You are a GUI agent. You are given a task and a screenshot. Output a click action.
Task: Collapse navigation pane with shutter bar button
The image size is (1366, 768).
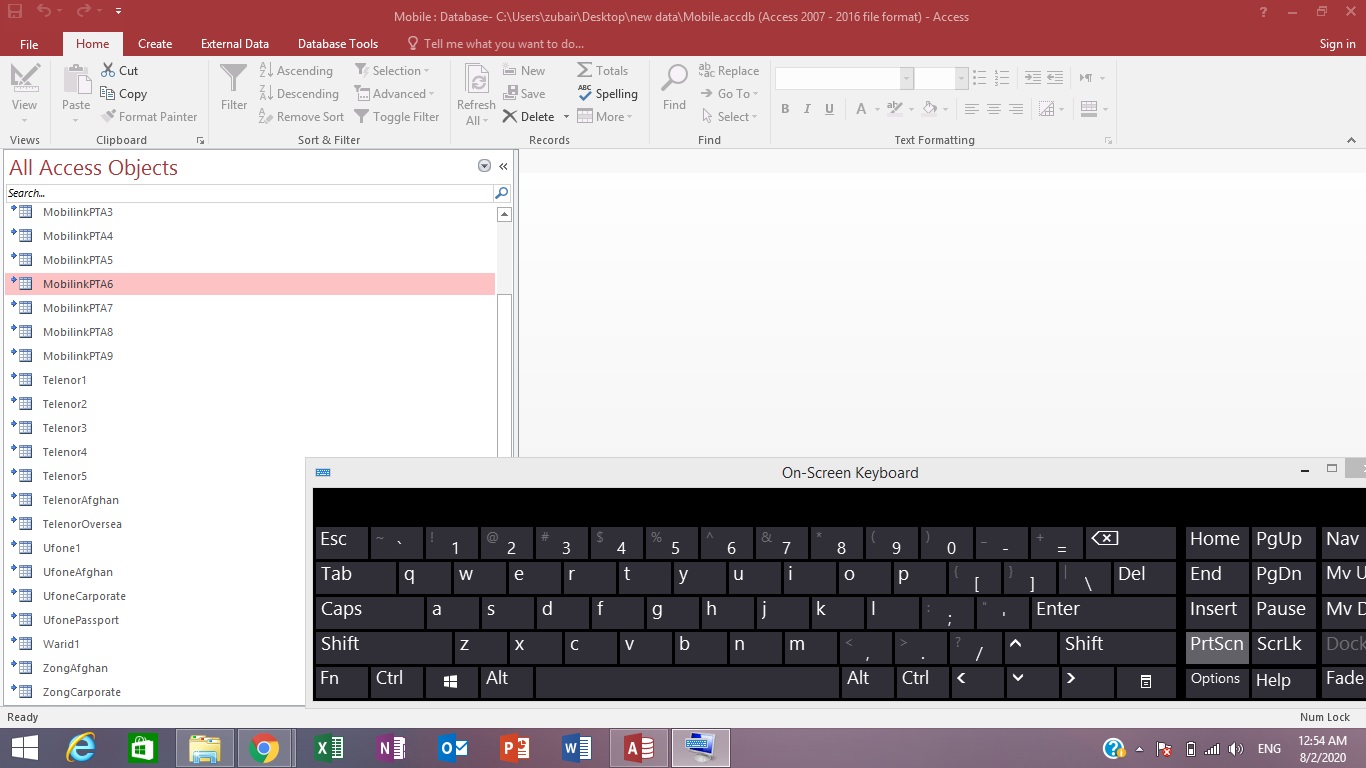[x=503, y=166]
